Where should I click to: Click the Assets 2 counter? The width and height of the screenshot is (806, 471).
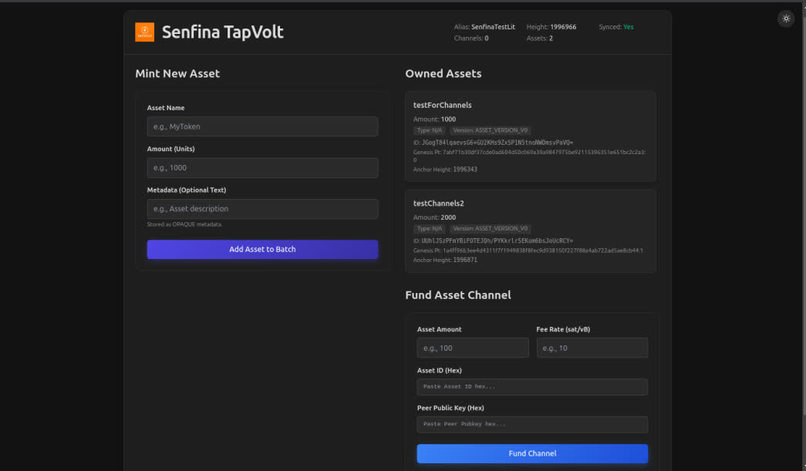pyautogui.click(x=539, y=38)
